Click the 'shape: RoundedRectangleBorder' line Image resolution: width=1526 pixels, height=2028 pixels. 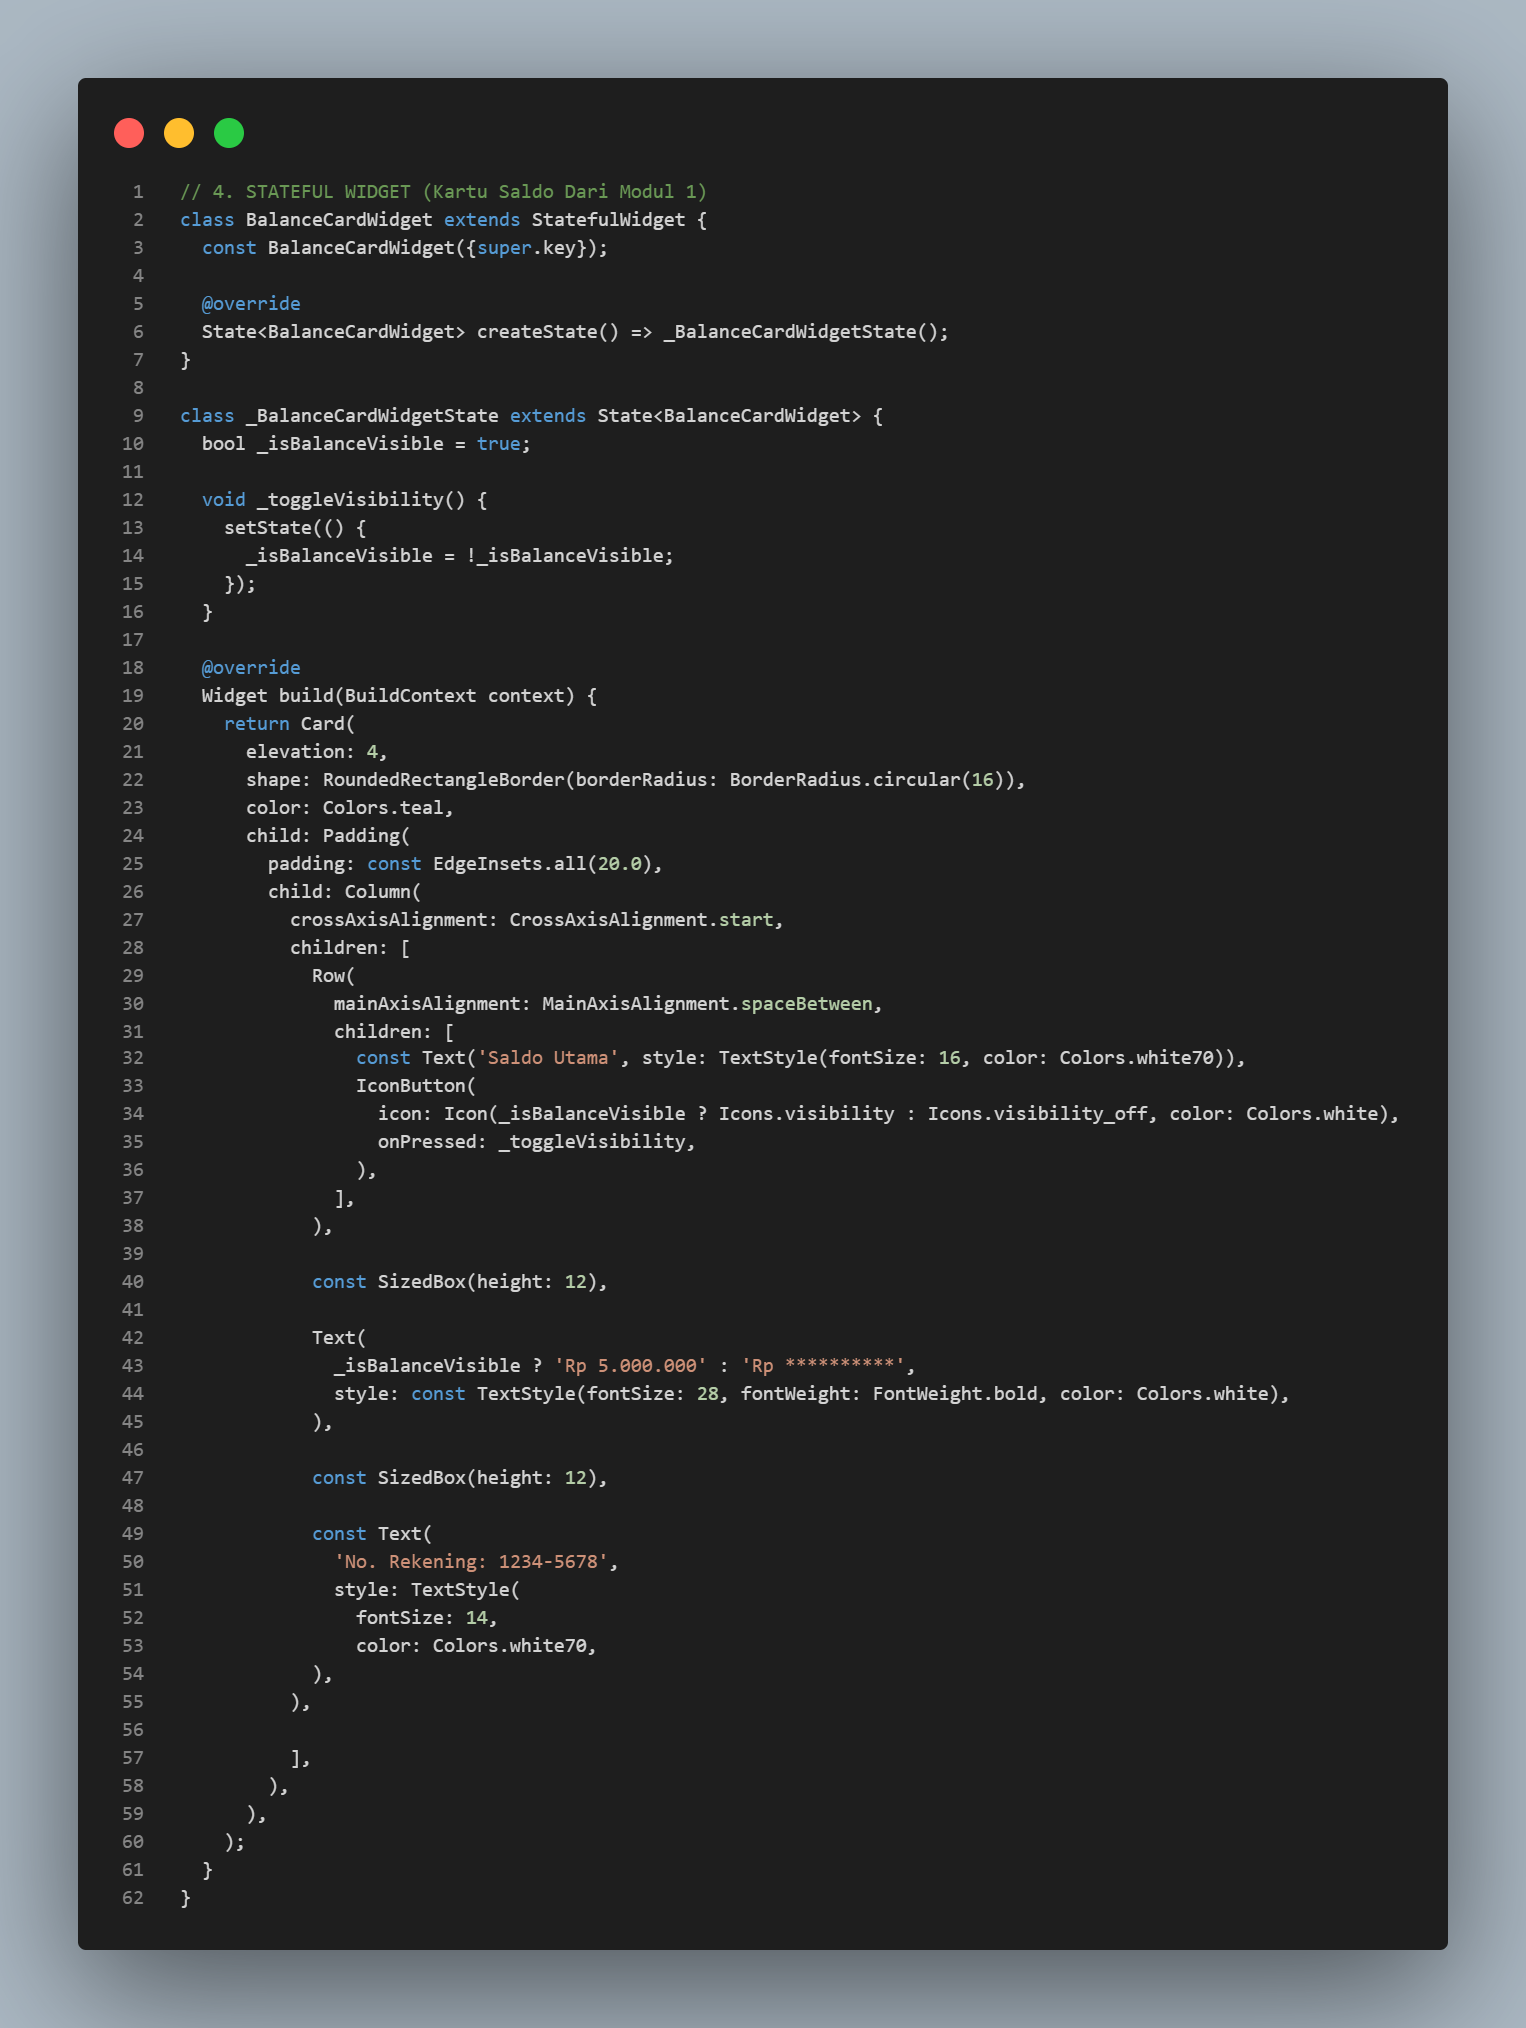[636, 779]
